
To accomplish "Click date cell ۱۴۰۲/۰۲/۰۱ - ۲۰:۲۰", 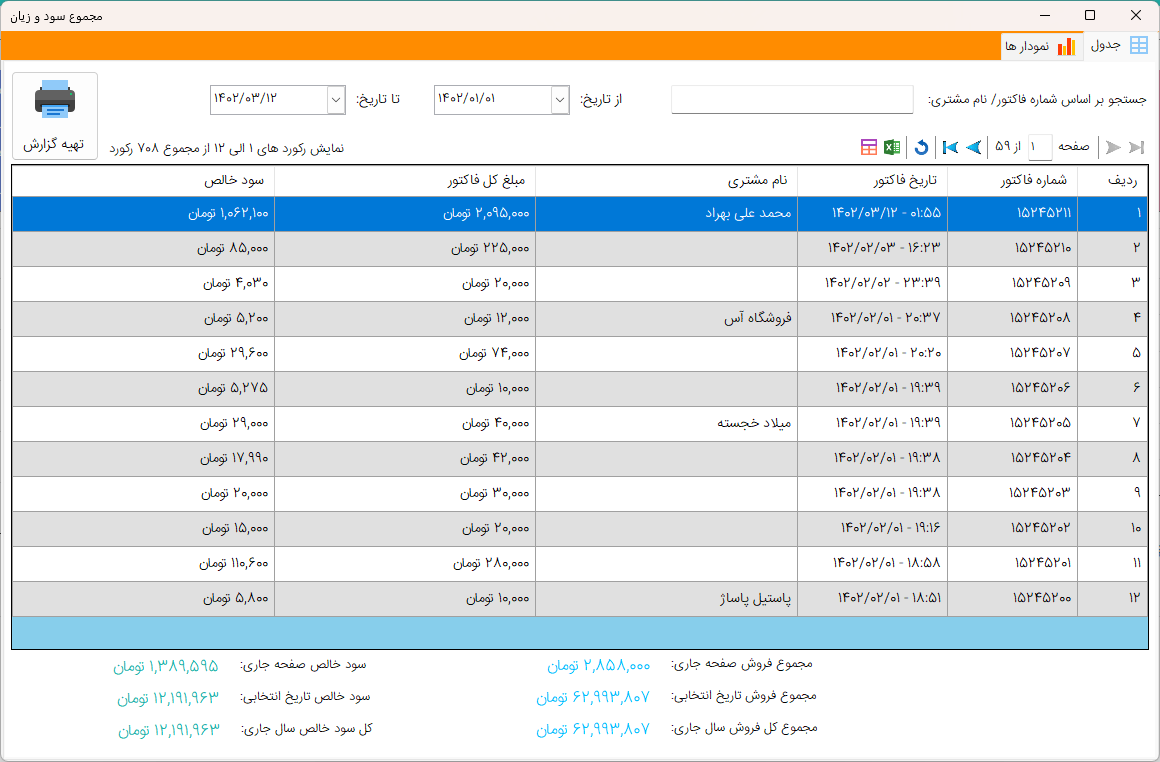I will coord(873,354).
